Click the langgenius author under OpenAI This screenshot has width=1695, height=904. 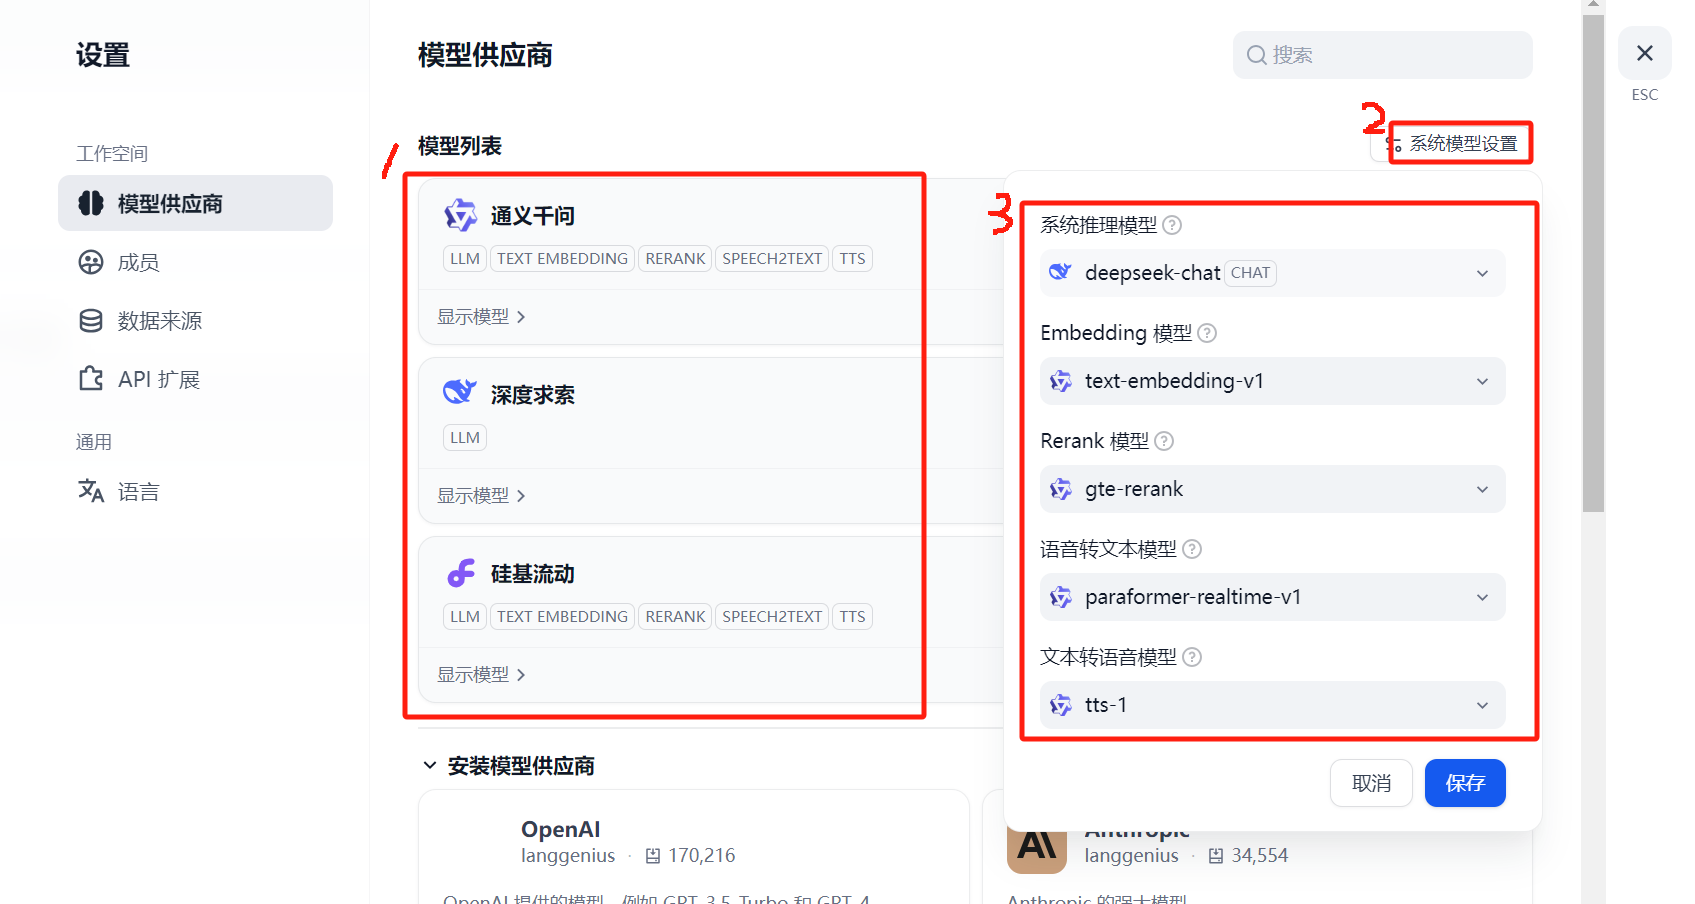[568, 856]
